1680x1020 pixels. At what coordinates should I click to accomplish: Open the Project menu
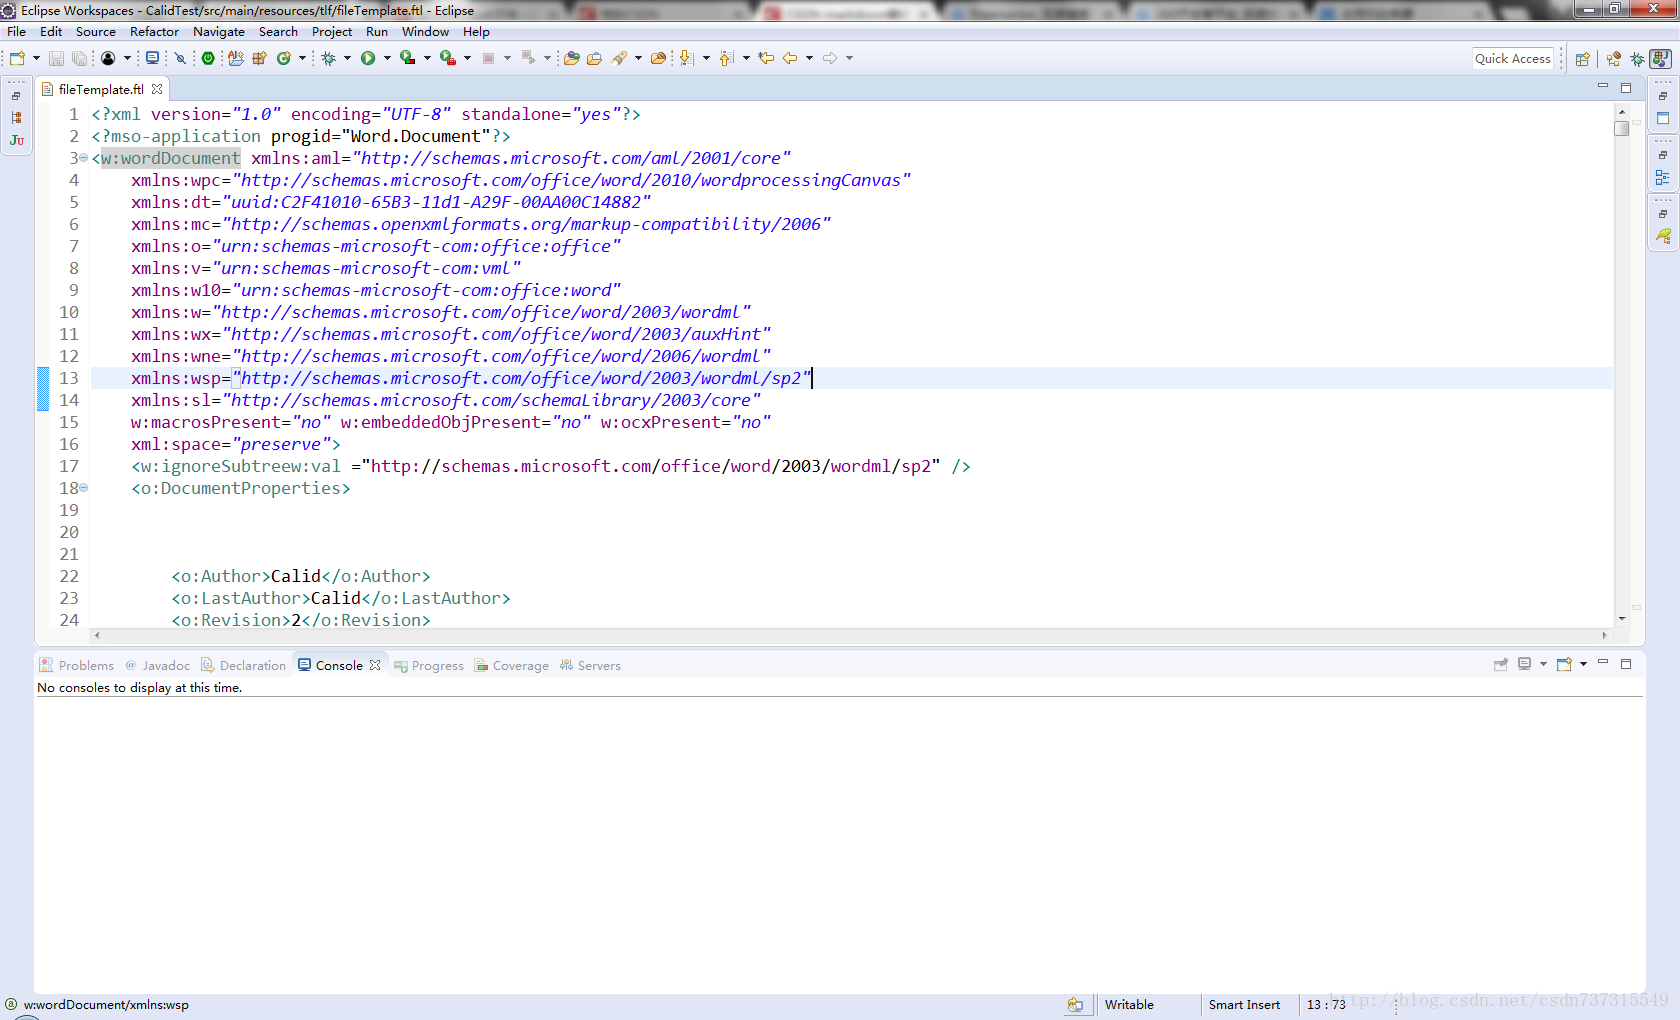[332, 32]
